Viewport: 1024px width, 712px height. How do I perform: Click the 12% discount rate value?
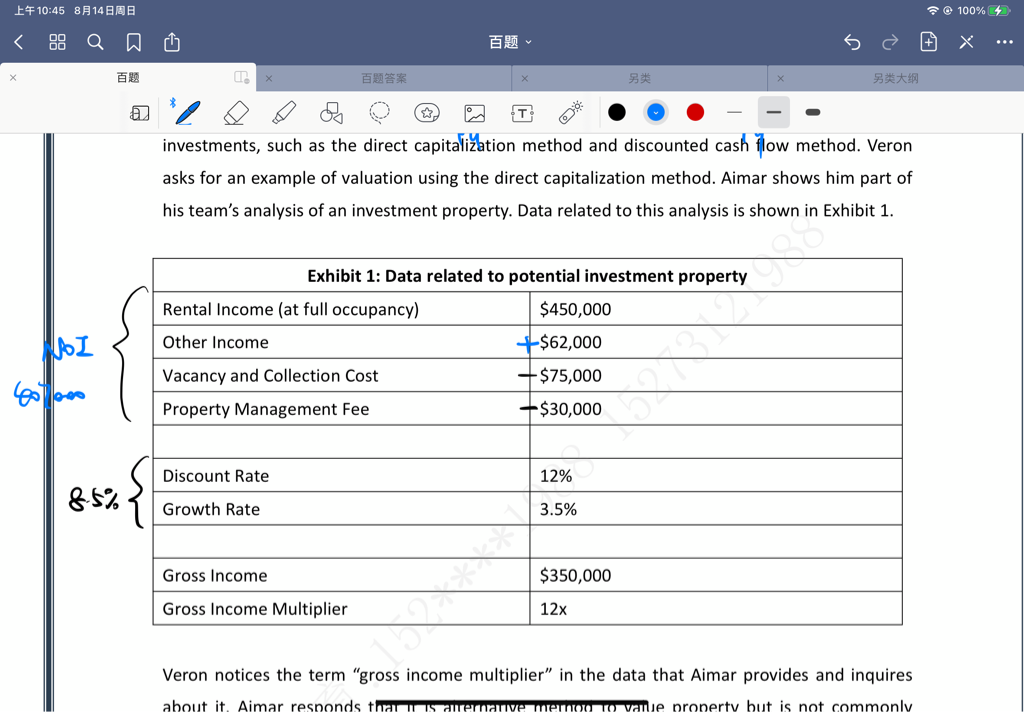point(556,476)
